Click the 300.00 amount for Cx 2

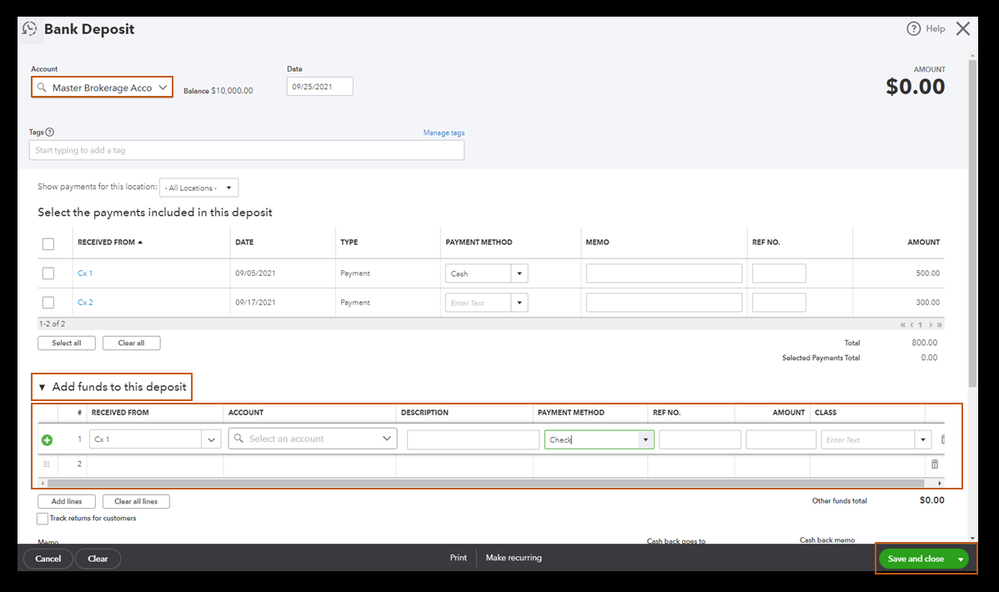[x=928, y=302]
